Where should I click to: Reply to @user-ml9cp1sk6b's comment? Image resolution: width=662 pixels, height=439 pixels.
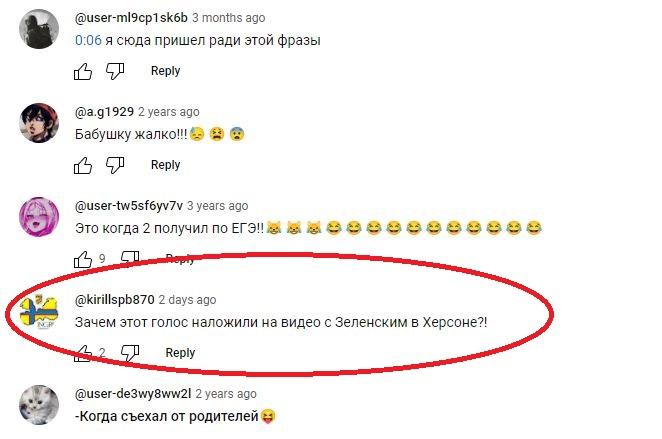point(166,71)
